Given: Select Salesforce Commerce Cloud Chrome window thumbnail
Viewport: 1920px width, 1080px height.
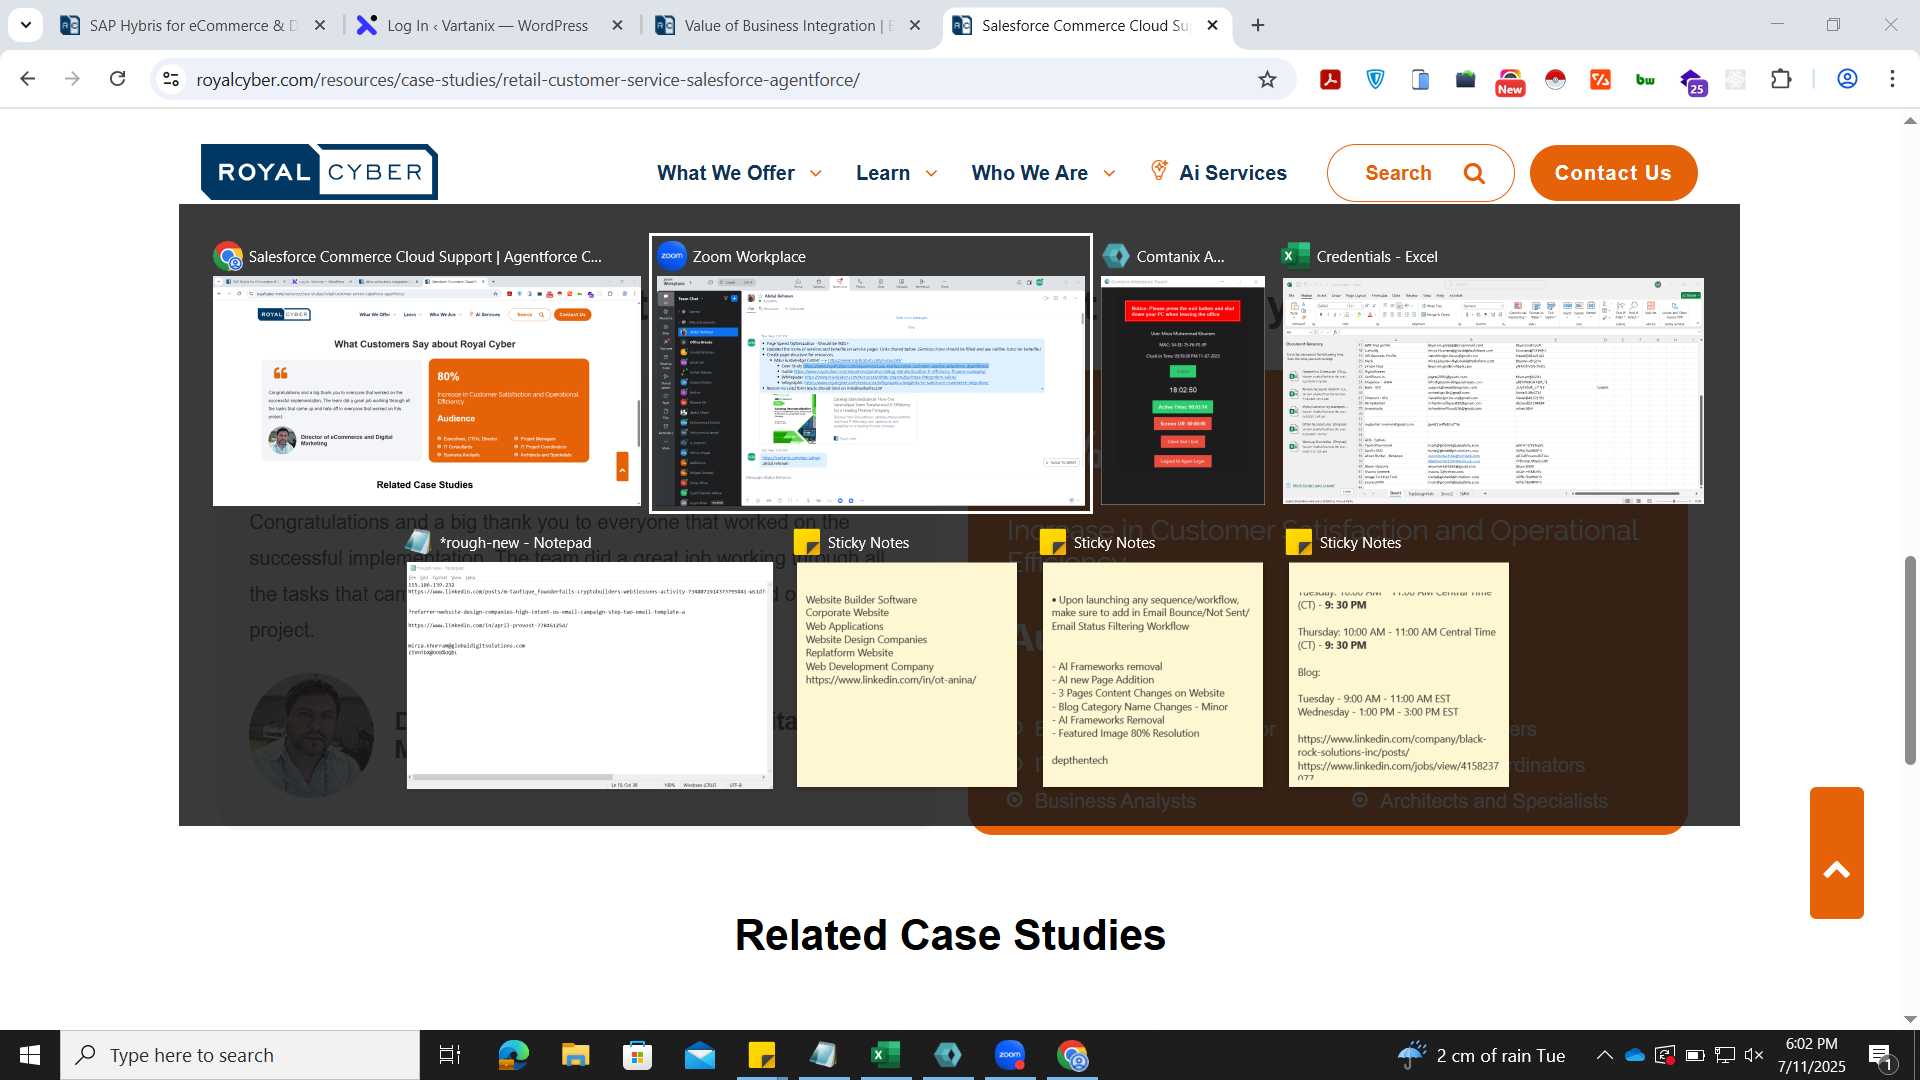Looking at the screenshot, I should pos(426,374).
